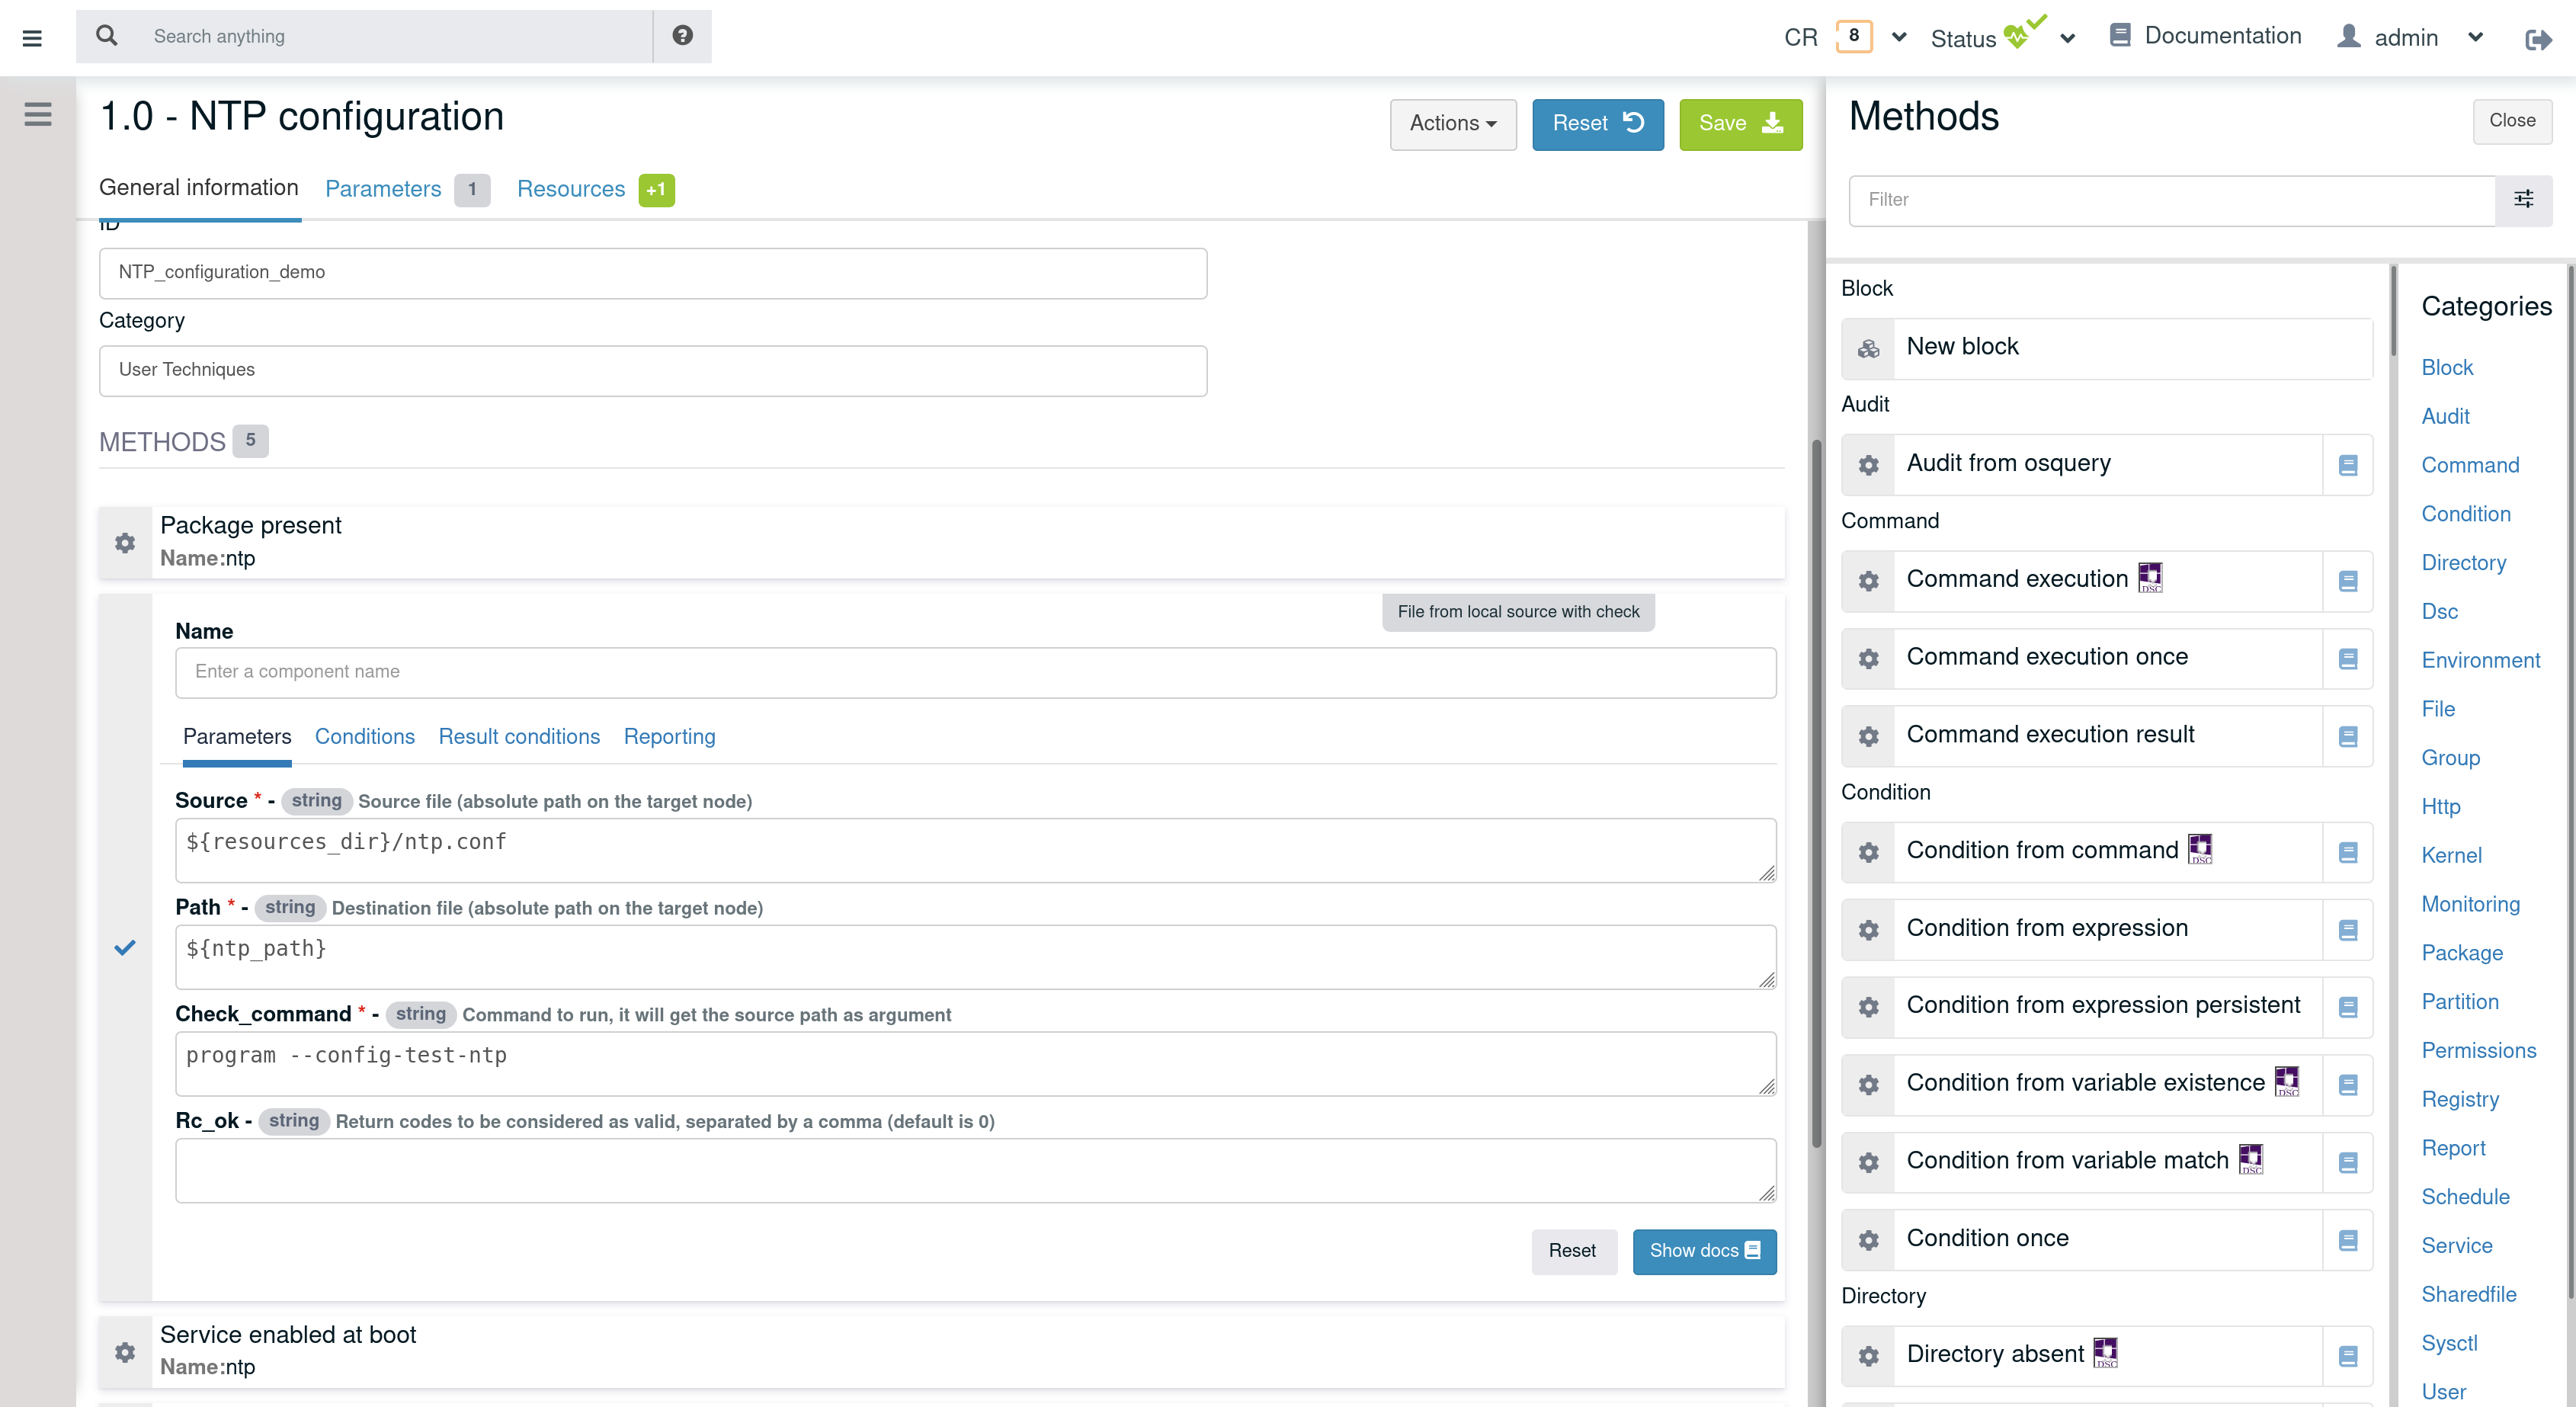Expand the admin user menu

(2475, 38)
